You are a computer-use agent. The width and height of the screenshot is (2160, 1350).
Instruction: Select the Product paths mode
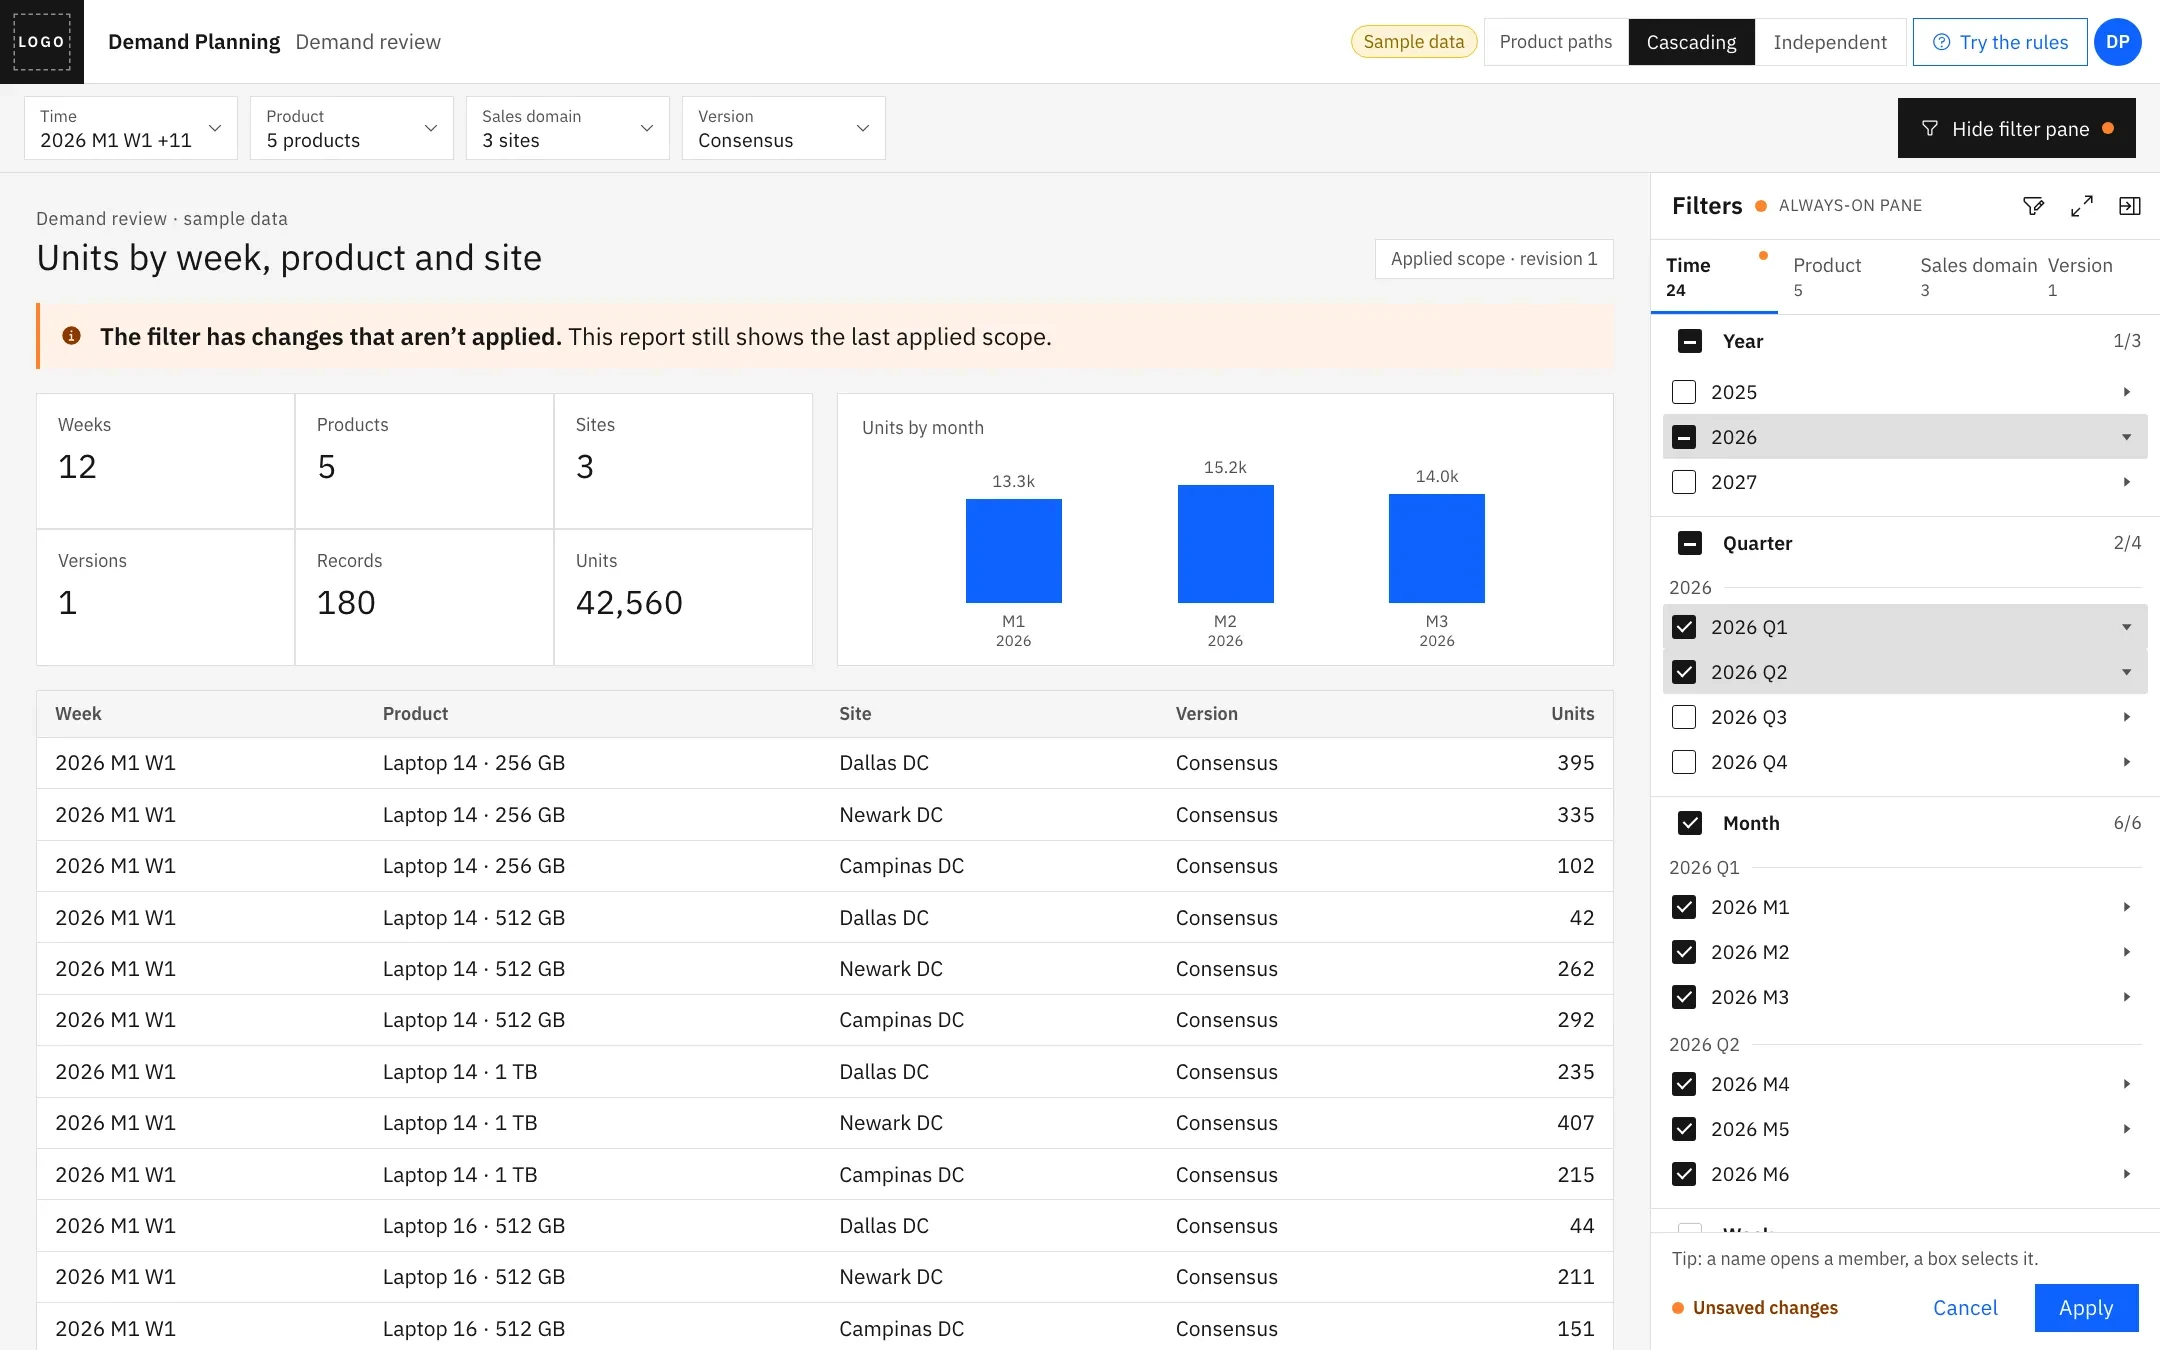click(1556, 42)
